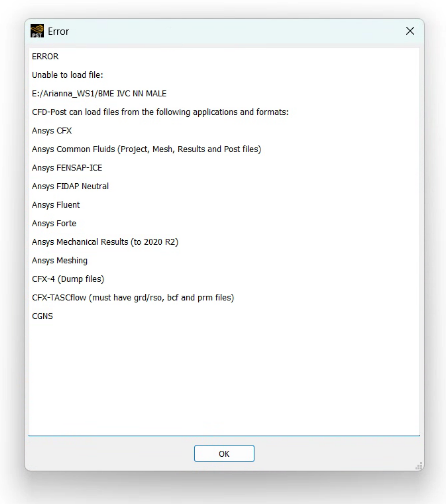446x504 pixels.
Task: Click the CFD-Post icon in title bar
Action: pos(37,31)
